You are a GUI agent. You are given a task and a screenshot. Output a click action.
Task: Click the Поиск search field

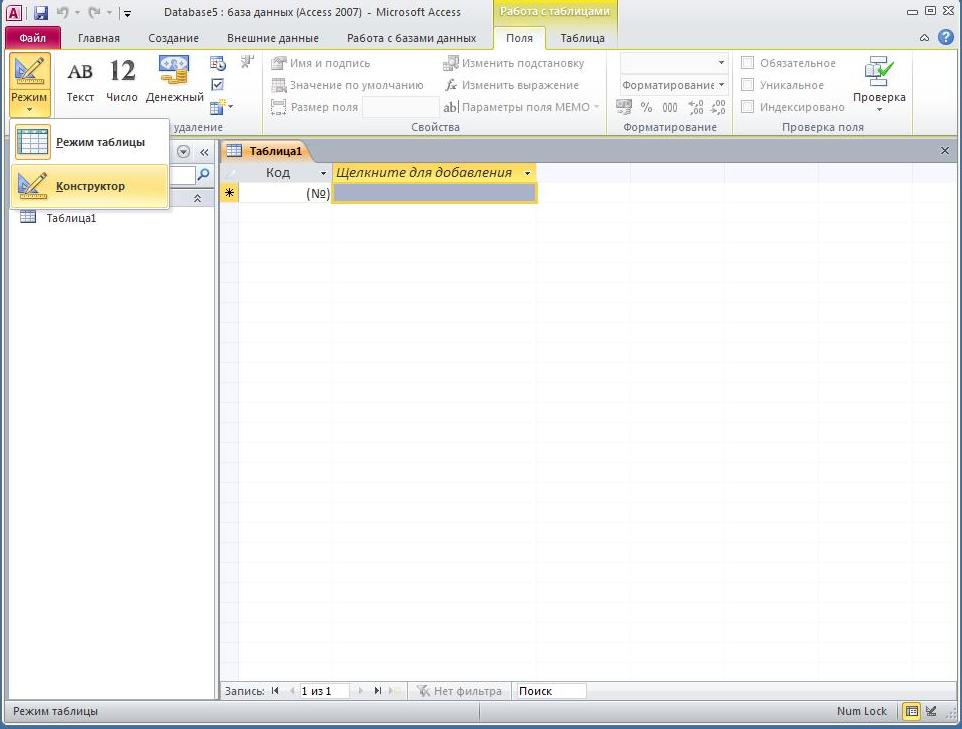551,691
